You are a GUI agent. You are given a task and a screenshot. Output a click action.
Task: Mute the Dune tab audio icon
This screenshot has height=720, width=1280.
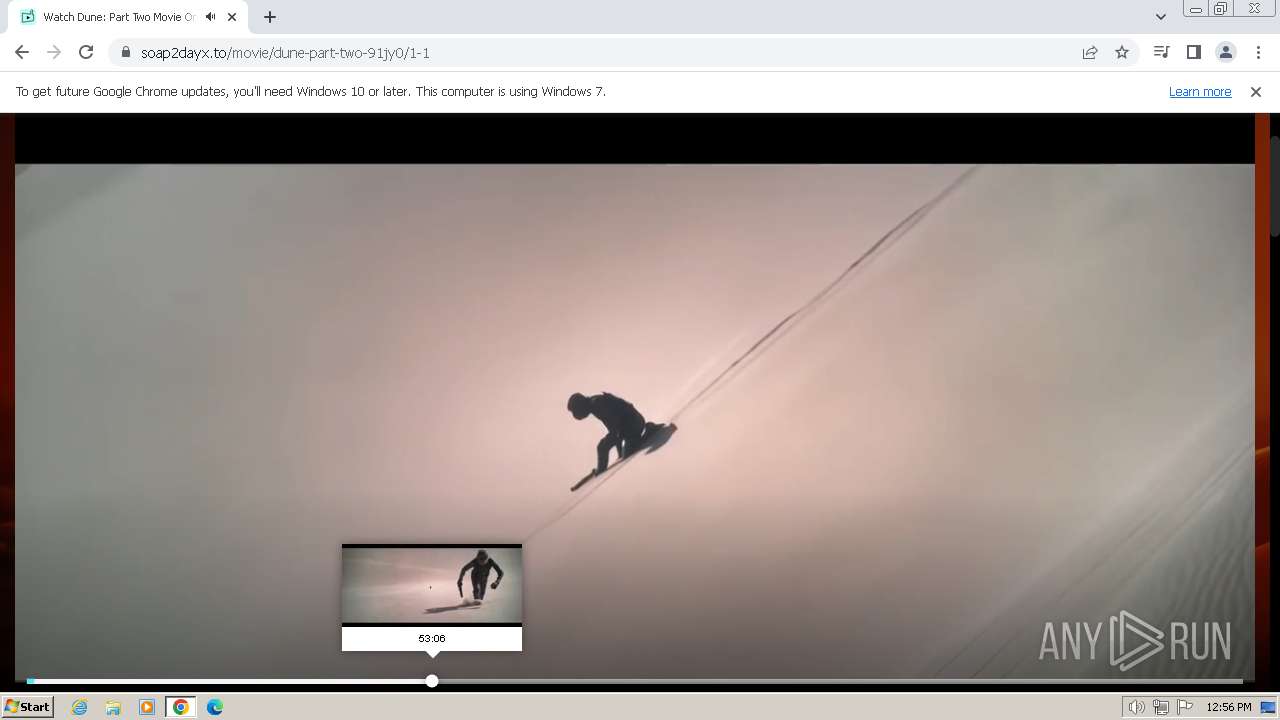[x=211, y=17]
